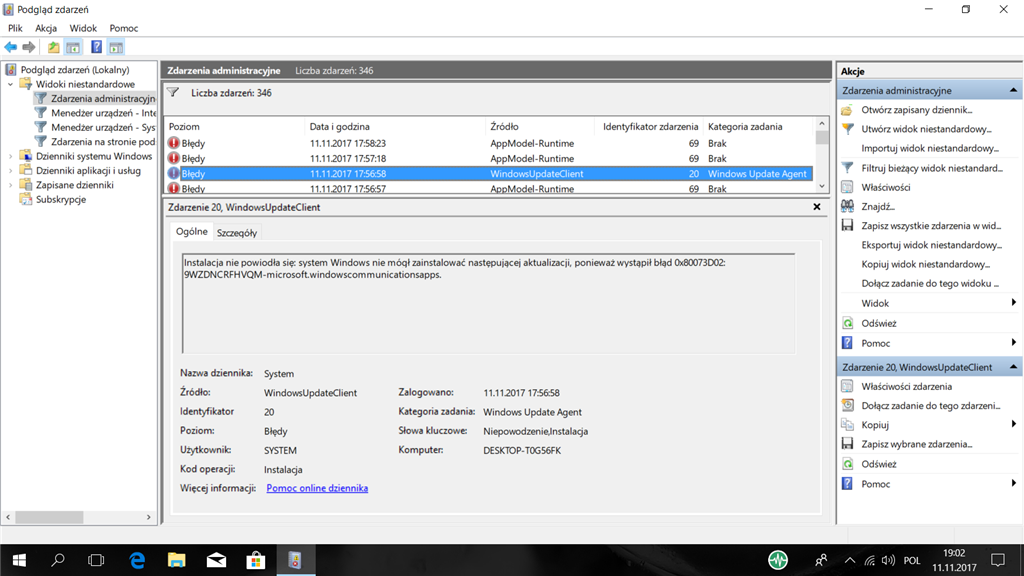Open the Akcja menu
The image size is (1024, 576).
pyautogui.click(x=46, y=28)
